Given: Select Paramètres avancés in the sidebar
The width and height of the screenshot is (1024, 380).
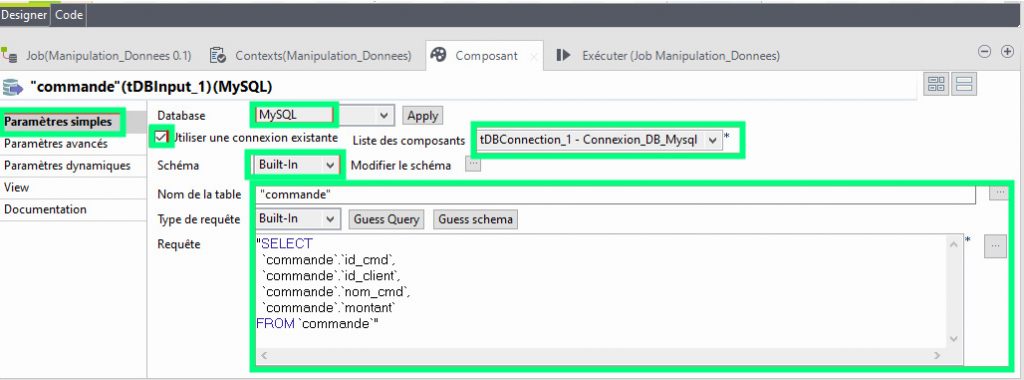Looking at the screenshot, I should [56, 144].
